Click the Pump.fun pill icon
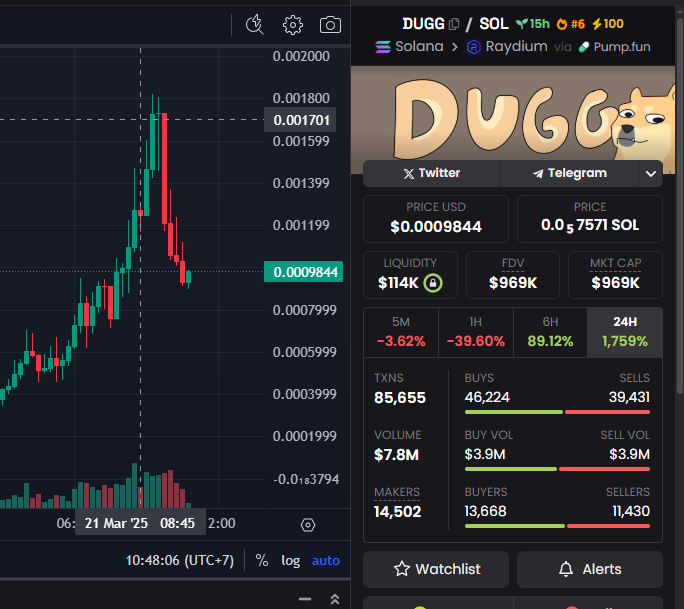Image resolution: width=684 pixels, height=609 pixels. [x=584, y=47]
